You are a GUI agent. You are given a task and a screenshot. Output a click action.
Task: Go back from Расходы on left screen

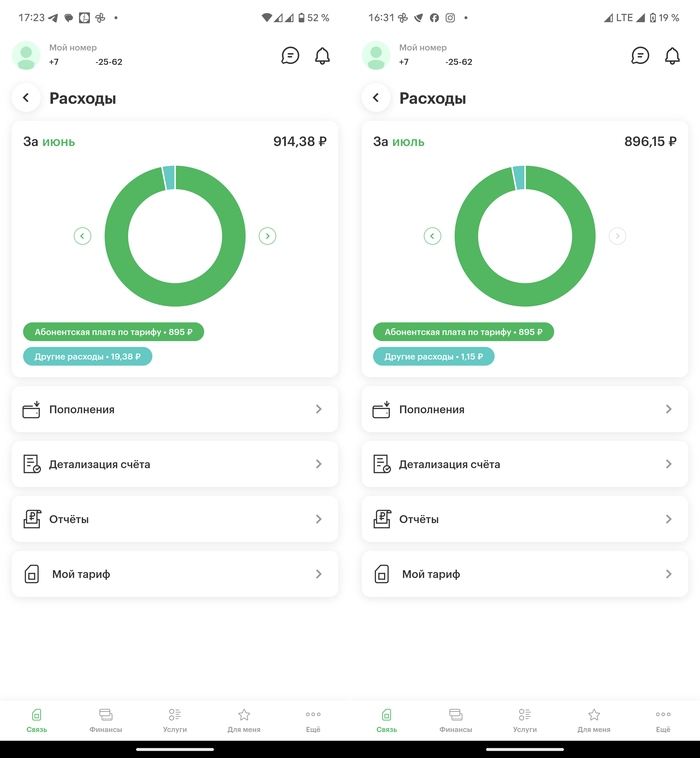(26, 98)
